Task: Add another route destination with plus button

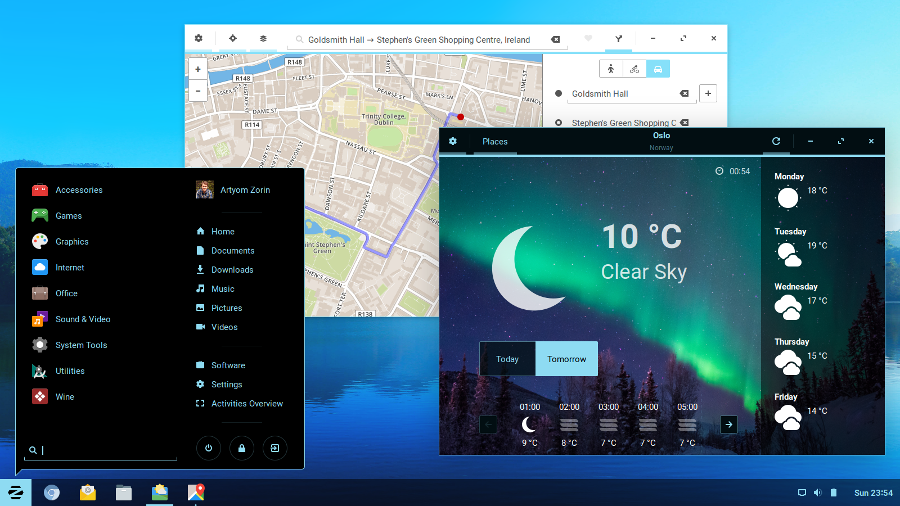Action: 708,93
